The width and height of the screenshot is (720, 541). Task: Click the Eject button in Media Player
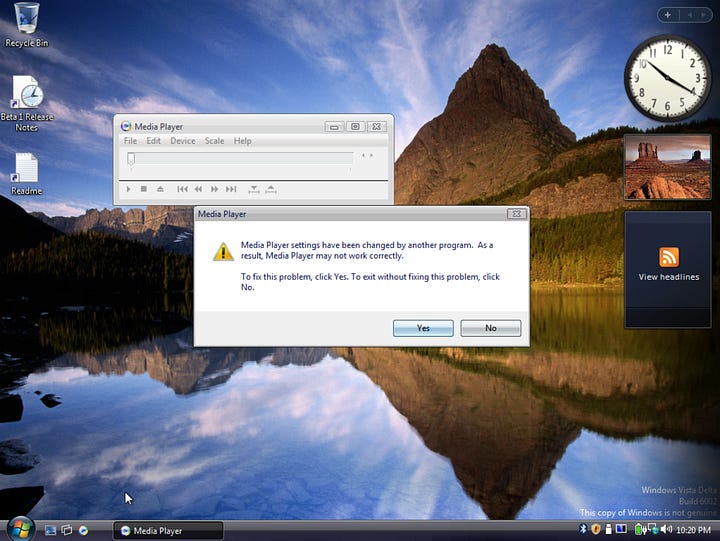[160, 189]
